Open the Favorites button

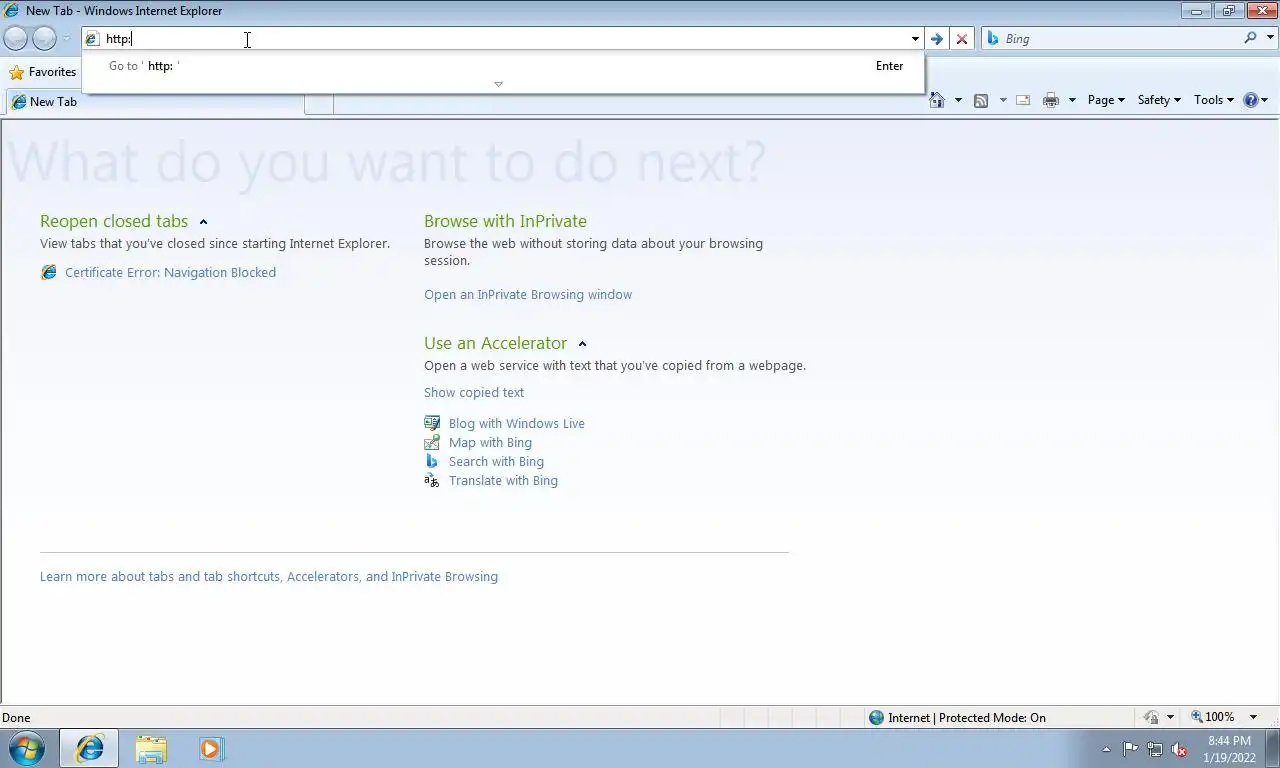(43, 72)
